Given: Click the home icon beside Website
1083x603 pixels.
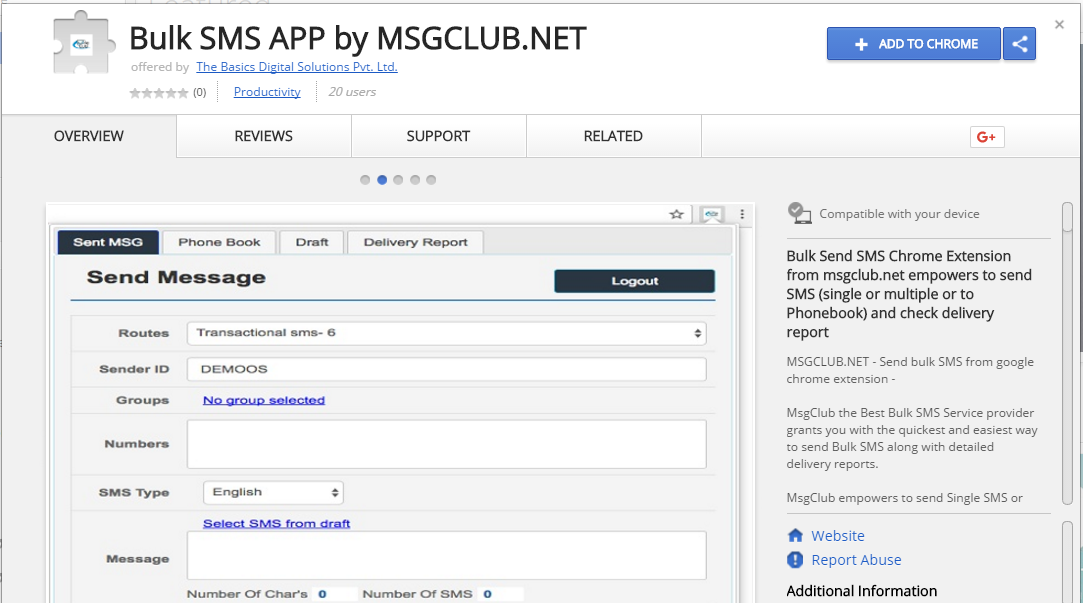Looking at the screenshot, I should 795,535.
